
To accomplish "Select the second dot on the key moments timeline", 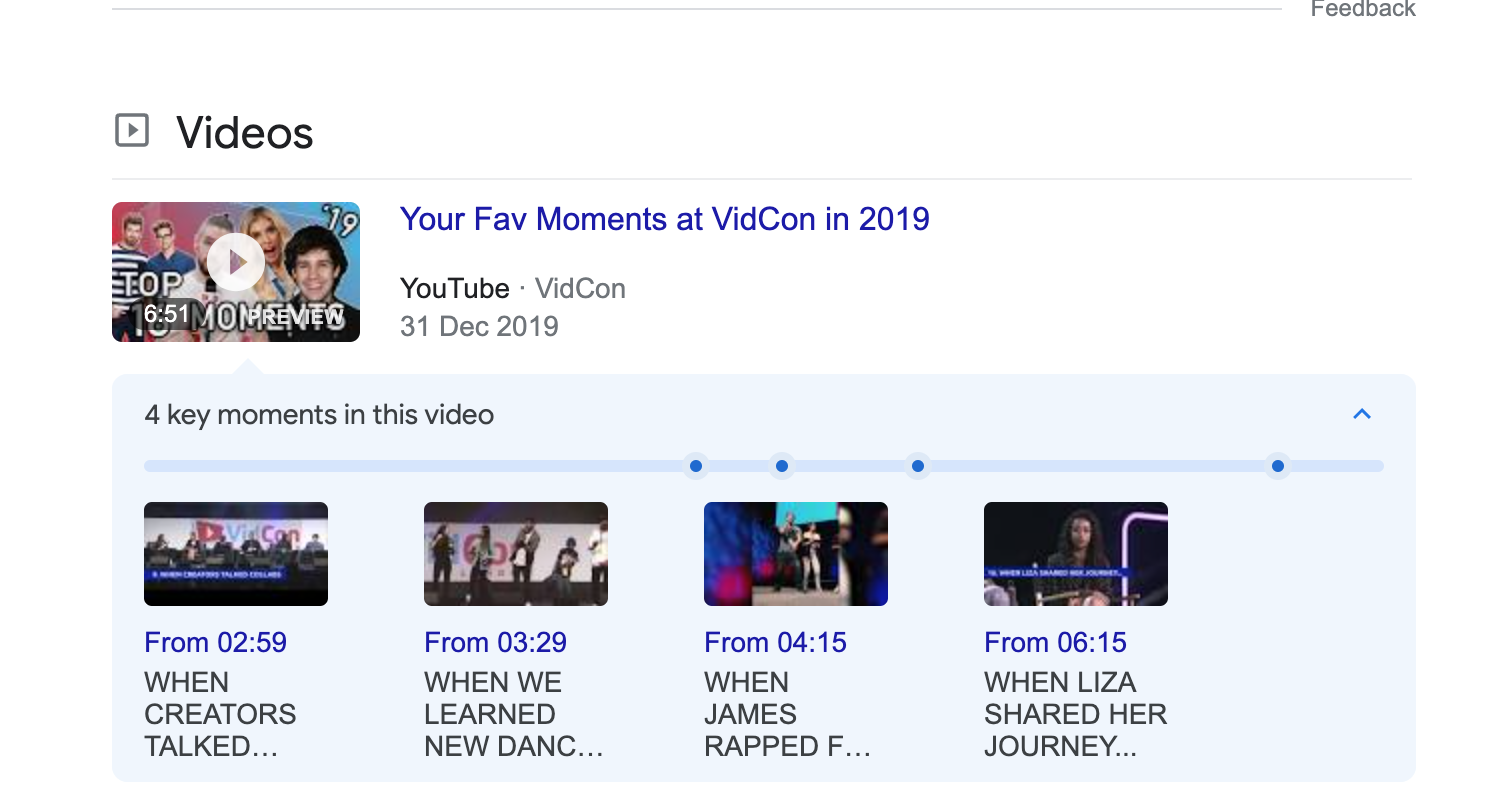I will 782,466.
